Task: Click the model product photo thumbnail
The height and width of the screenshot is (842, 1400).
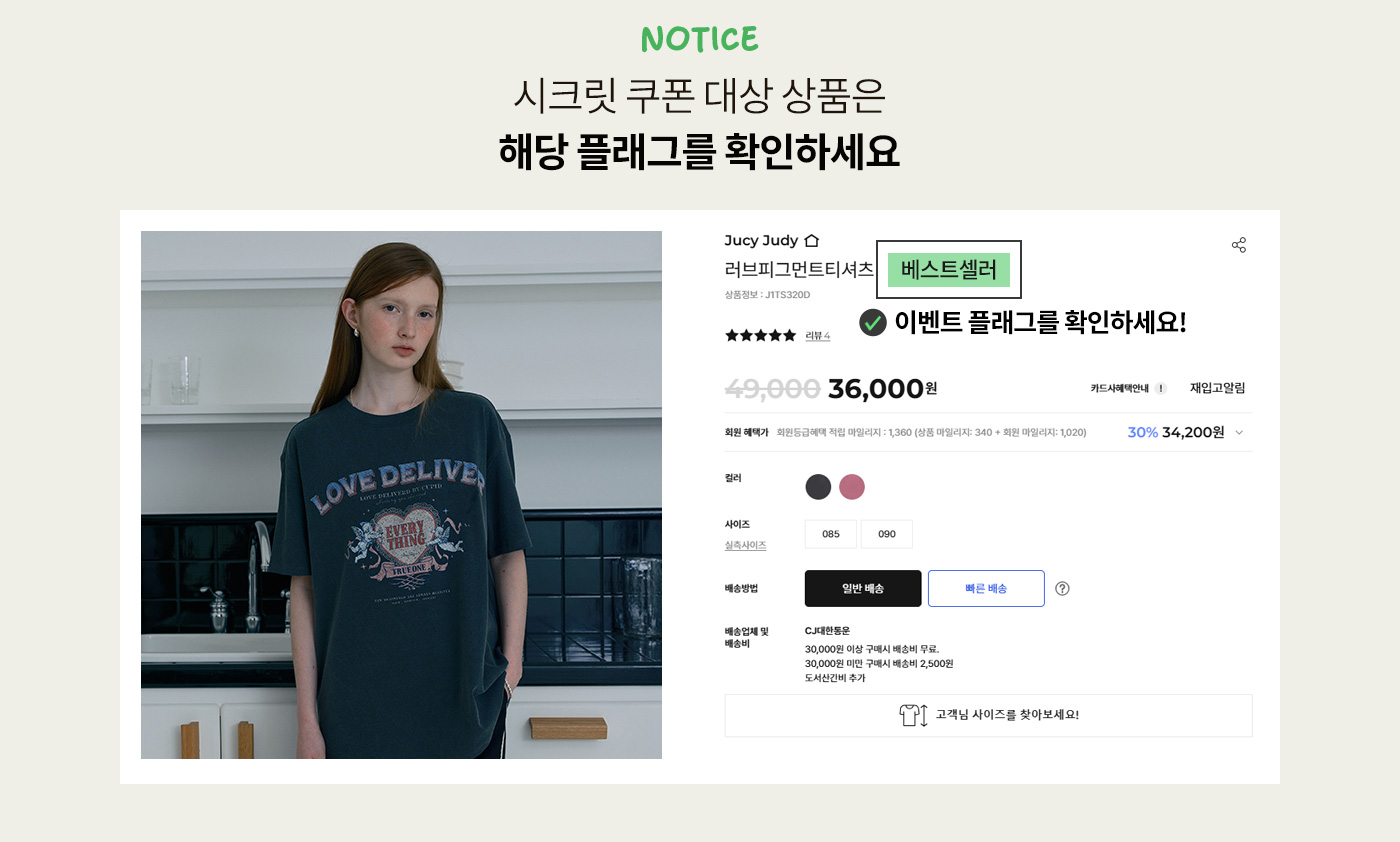Action: click(x=401, y=495)
